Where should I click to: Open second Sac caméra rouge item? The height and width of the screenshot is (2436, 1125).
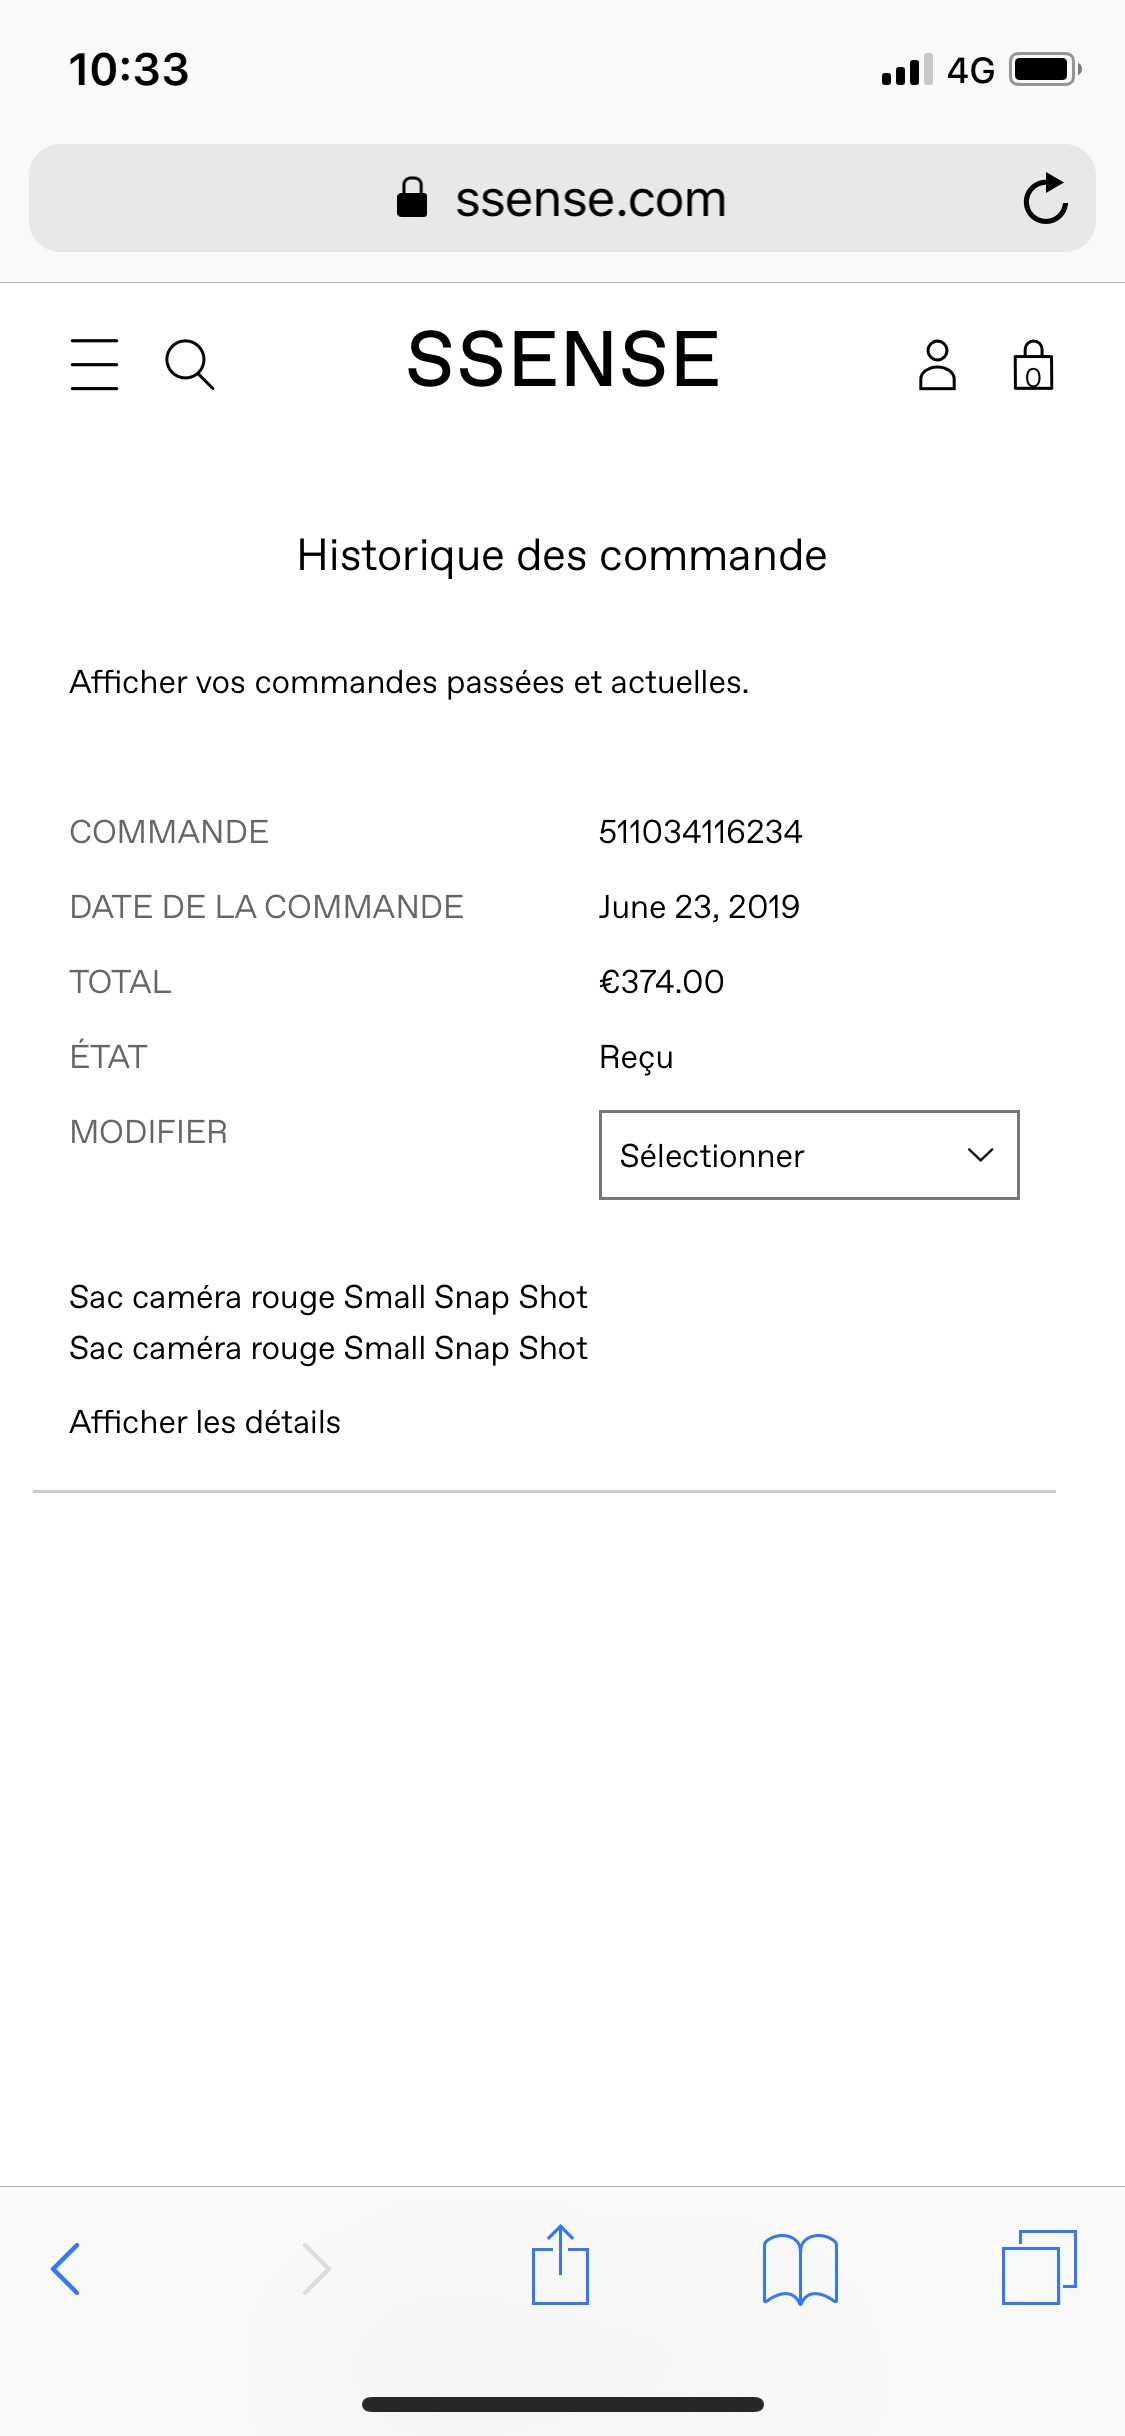point(328,1348)
